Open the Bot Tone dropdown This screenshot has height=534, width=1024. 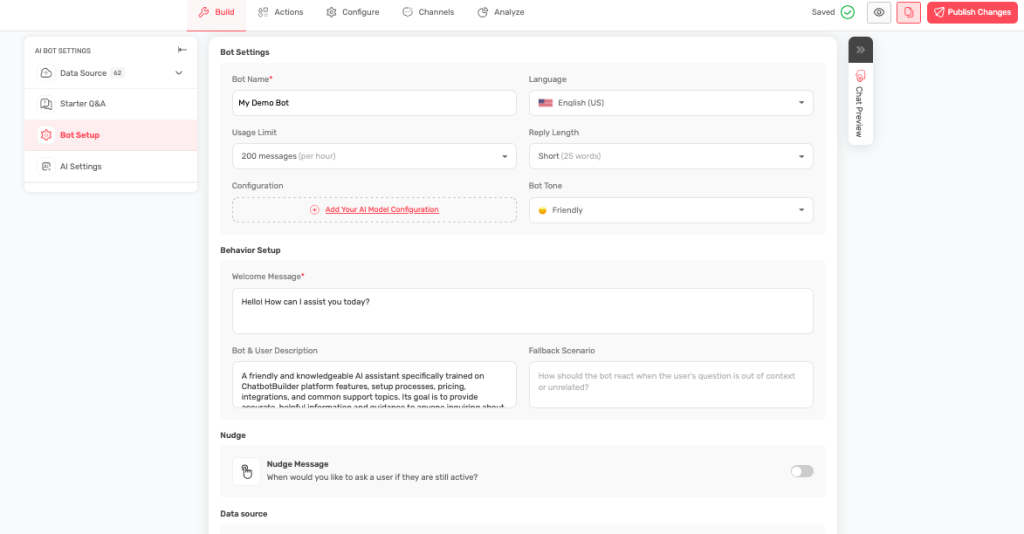671,210
